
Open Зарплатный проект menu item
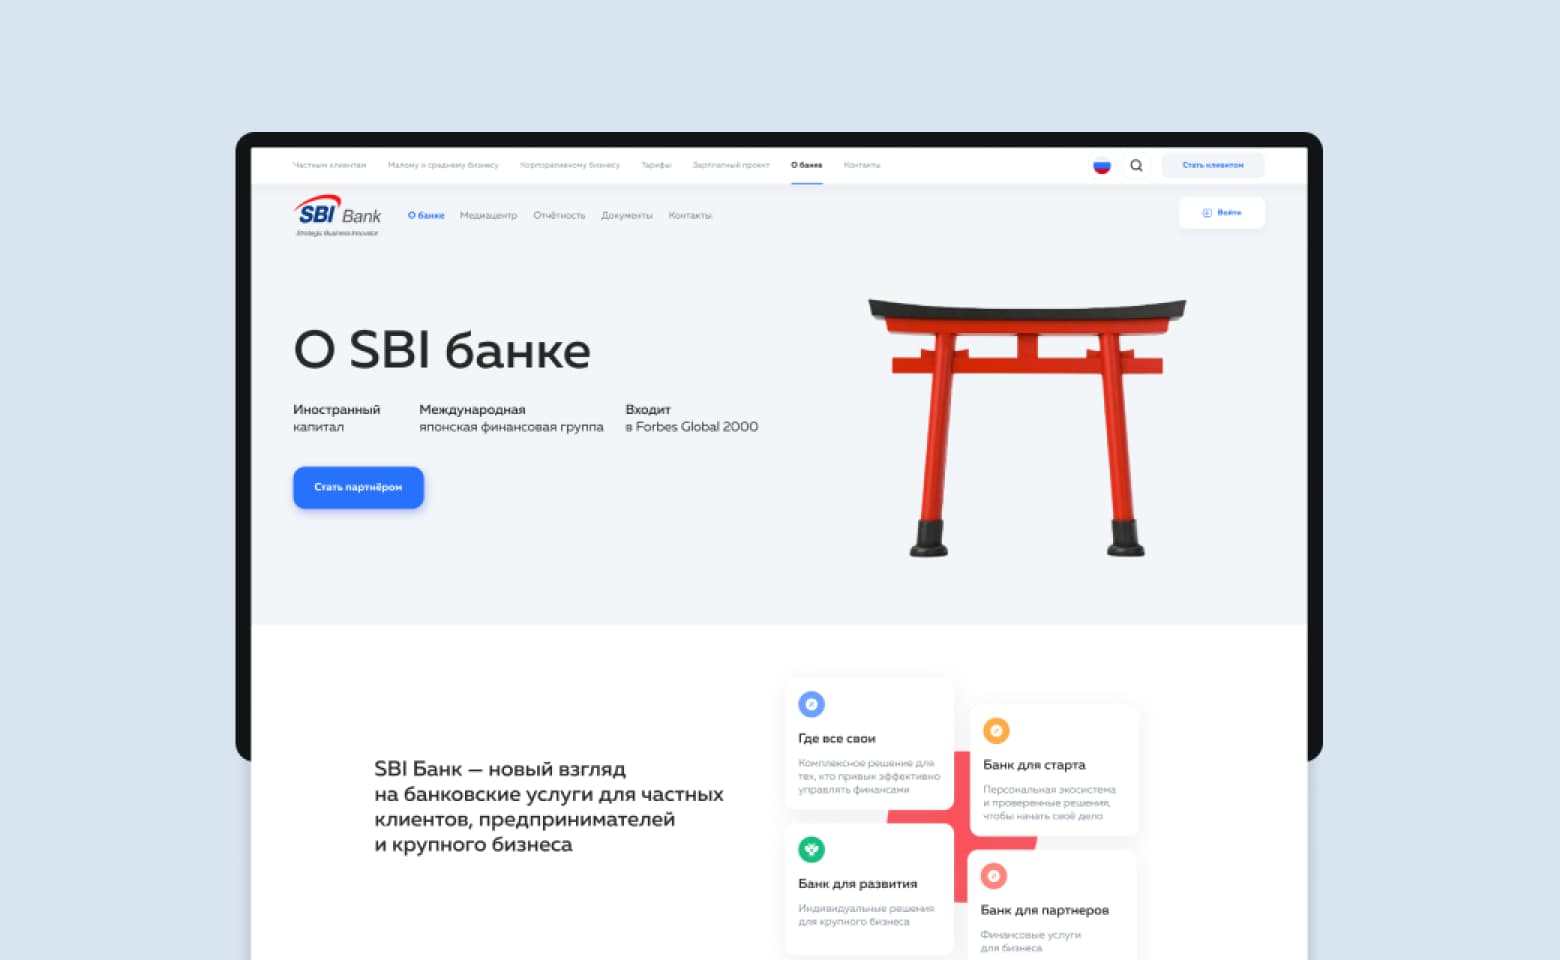pos(731,165)
